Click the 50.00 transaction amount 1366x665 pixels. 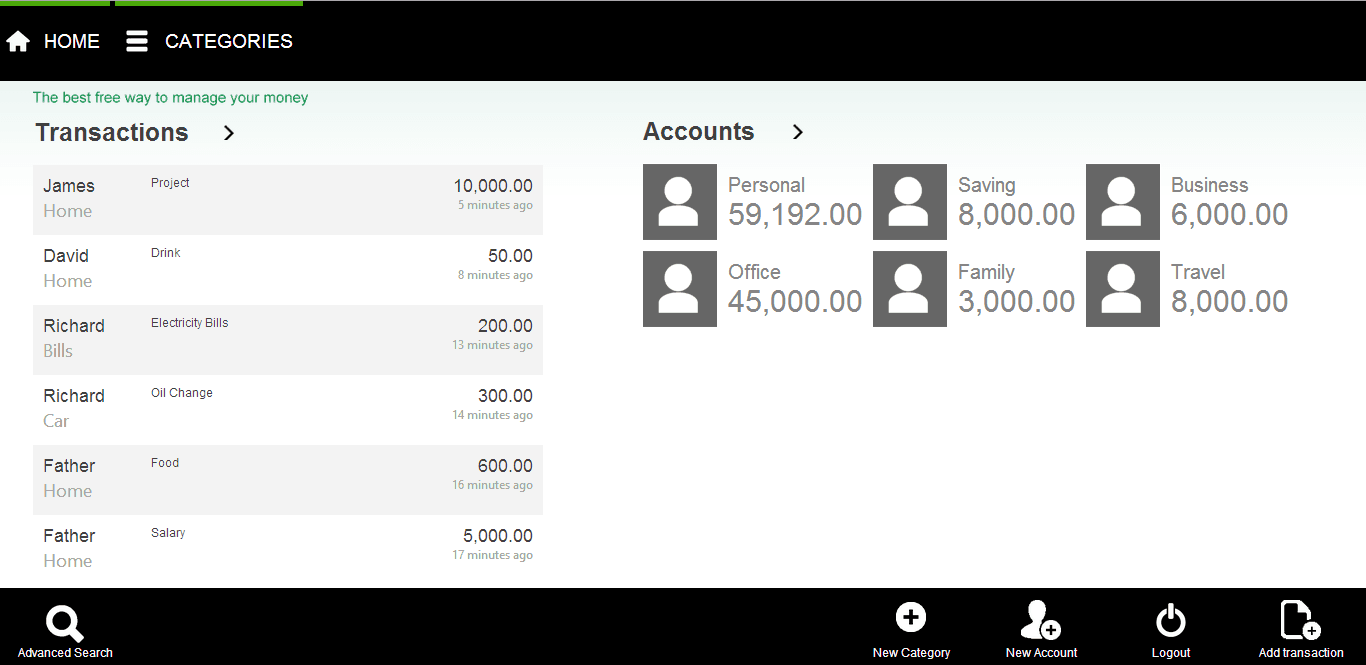point(510,256)
